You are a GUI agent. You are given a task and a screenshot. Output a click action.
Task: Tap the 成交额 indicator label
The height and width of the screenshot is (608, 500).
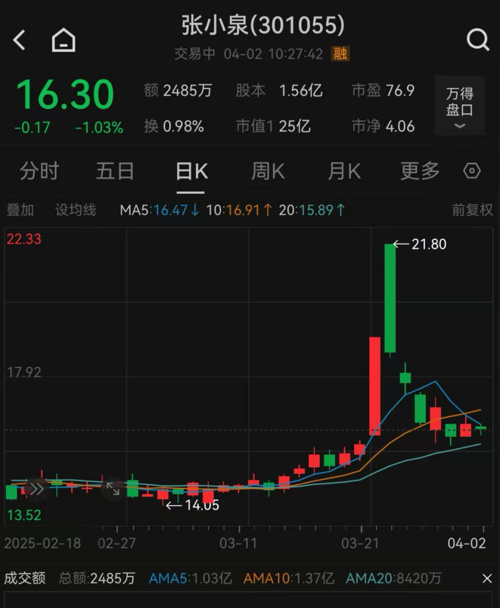tap(24, 579)
